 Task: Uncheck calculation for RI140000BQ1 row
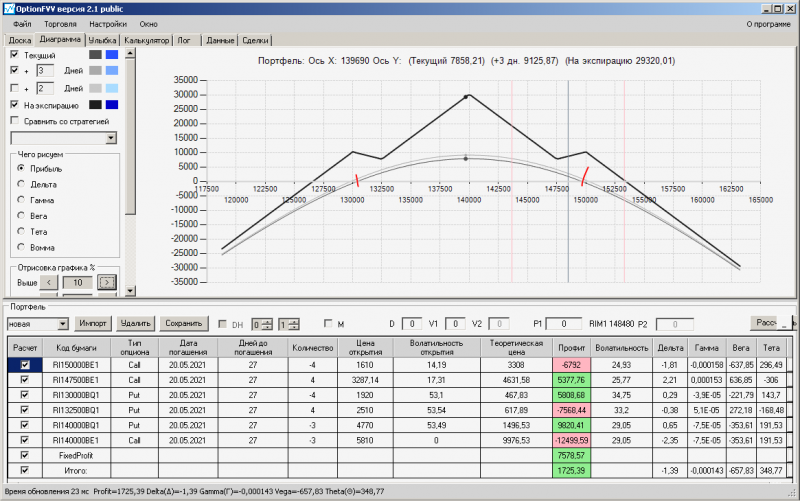[24, 425]
